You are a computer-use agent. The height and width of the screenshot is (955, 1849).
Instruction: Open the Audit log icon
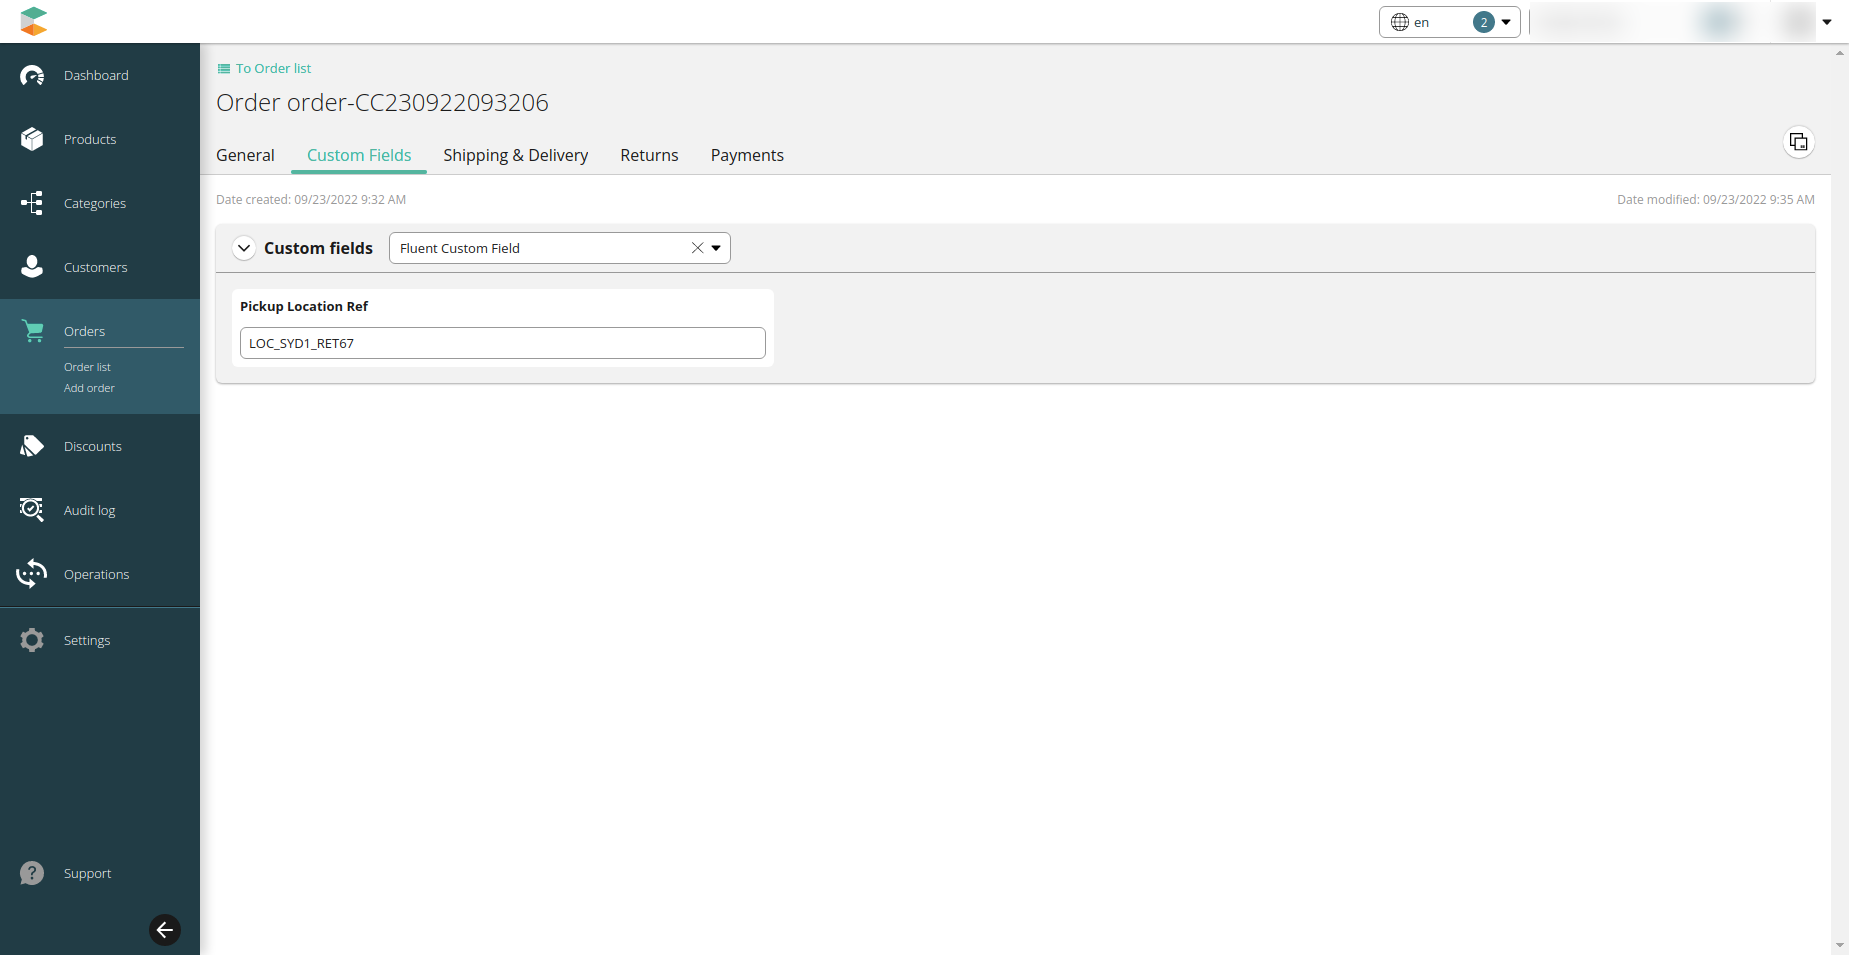(x=32, y=510)
